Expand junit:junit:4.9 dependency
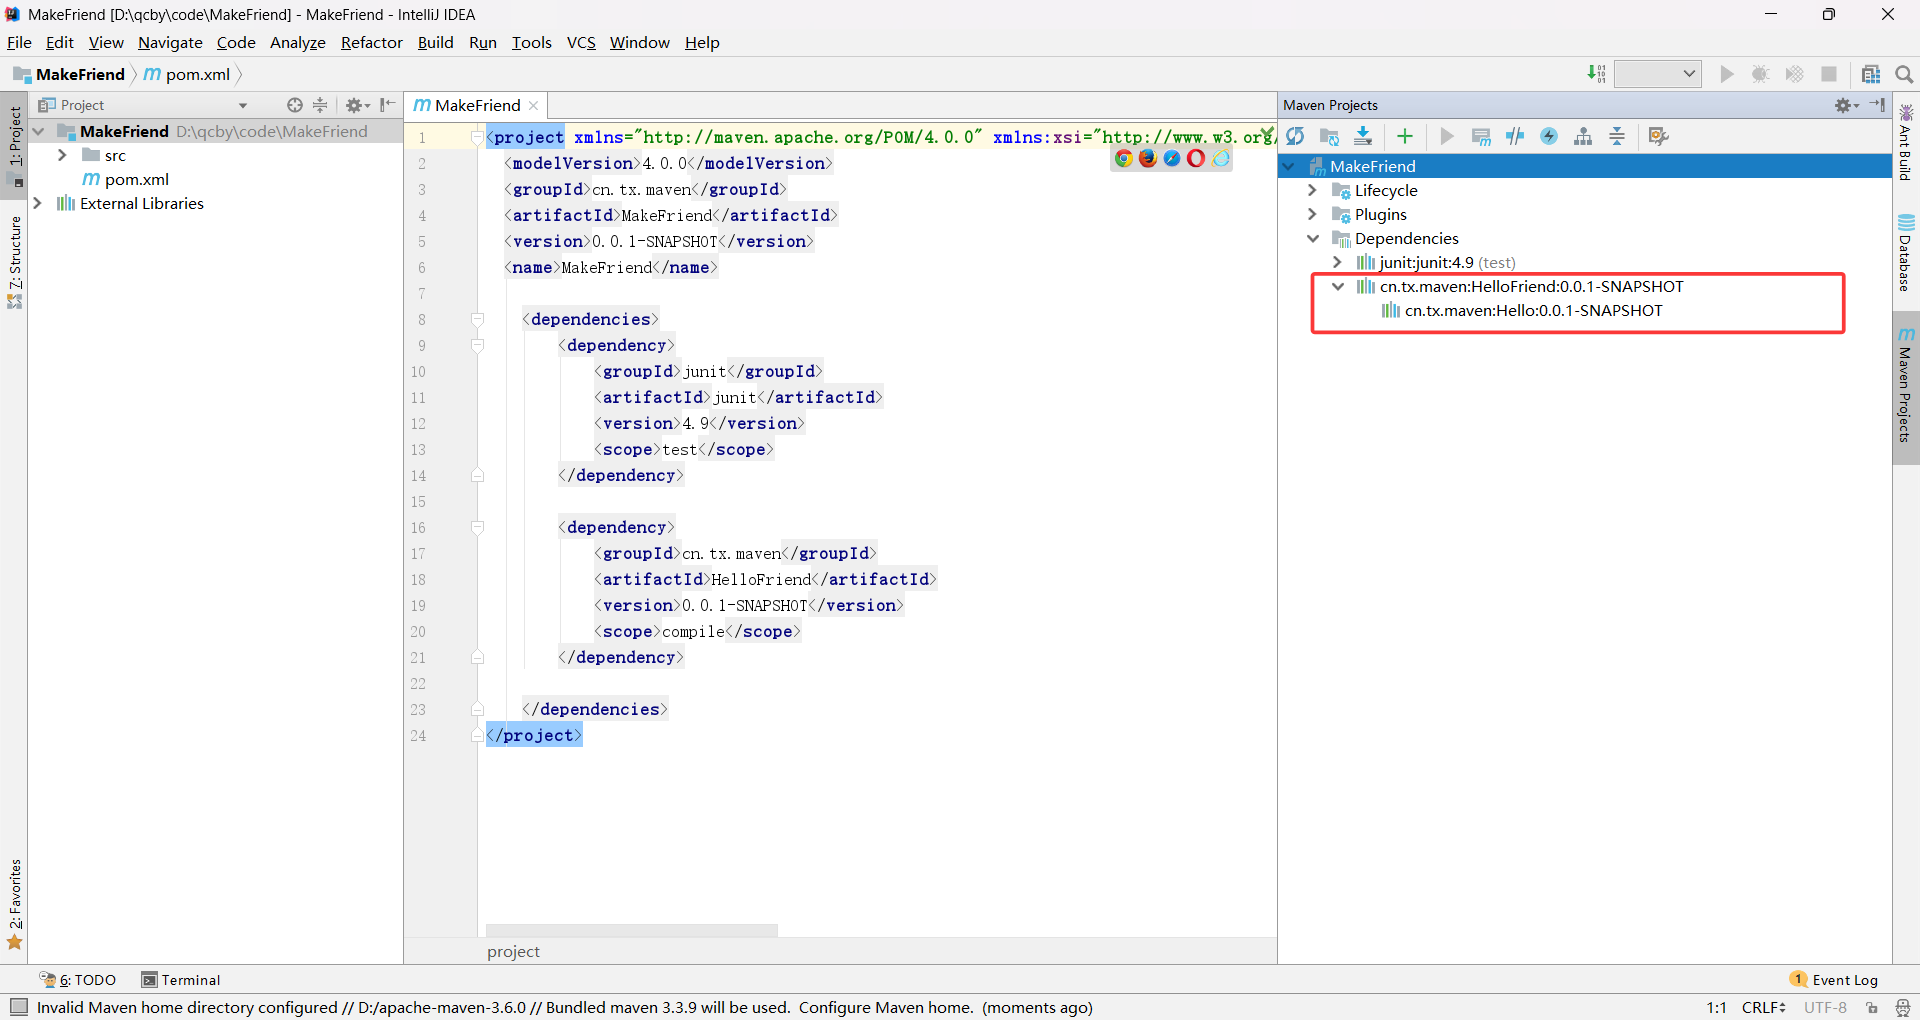The width and height of the screenshot is (1920, 1020). [x=1338, y=262]
